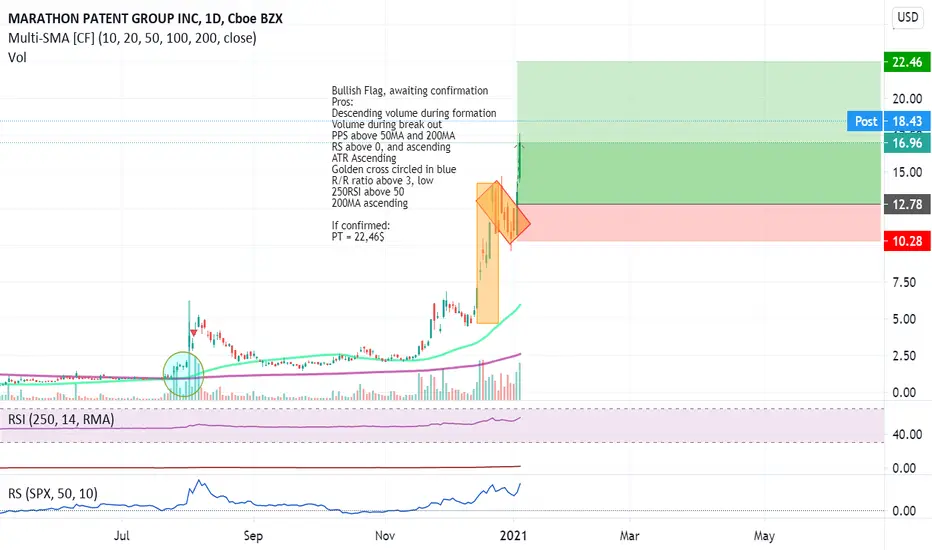Viewport: 932px width, 550px height.
Task: Click the 'Bullish Flag, awaiting confirmation' text note
Action: (x=410, y=91)
